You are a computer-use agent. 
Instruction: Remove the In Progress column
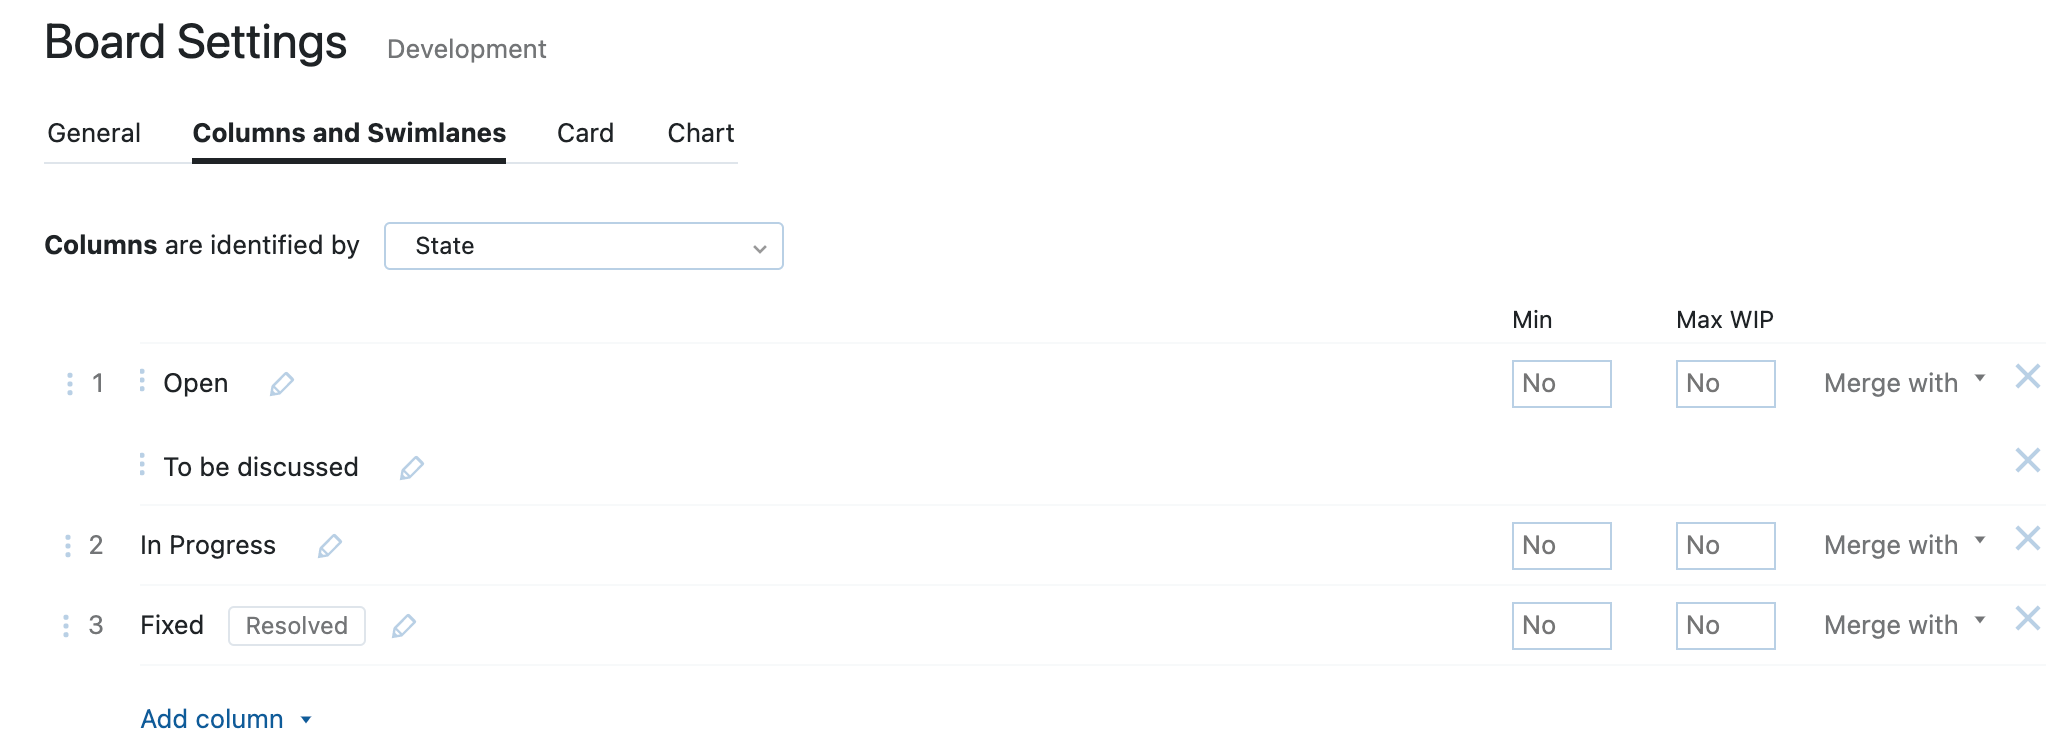2028,539
